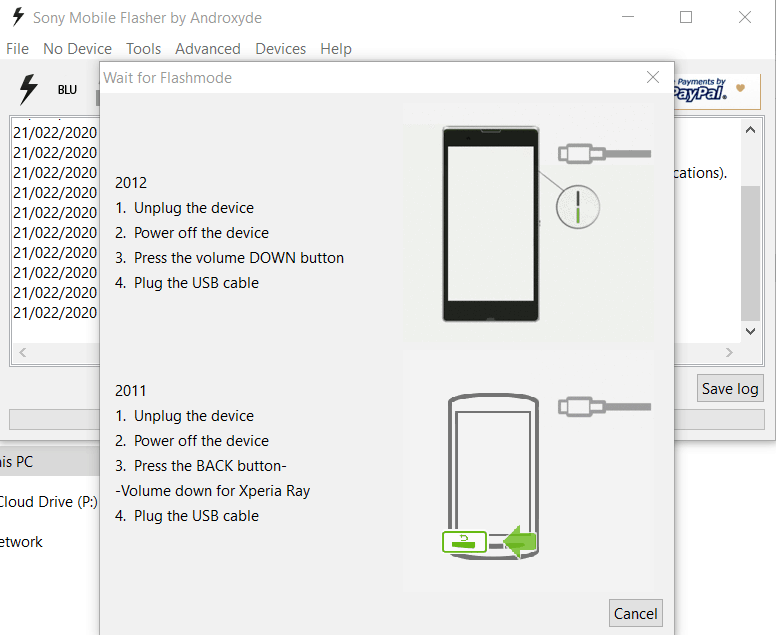
Task: Click the log horizontal scrollbar left arrow
Action: coord(23,352)
